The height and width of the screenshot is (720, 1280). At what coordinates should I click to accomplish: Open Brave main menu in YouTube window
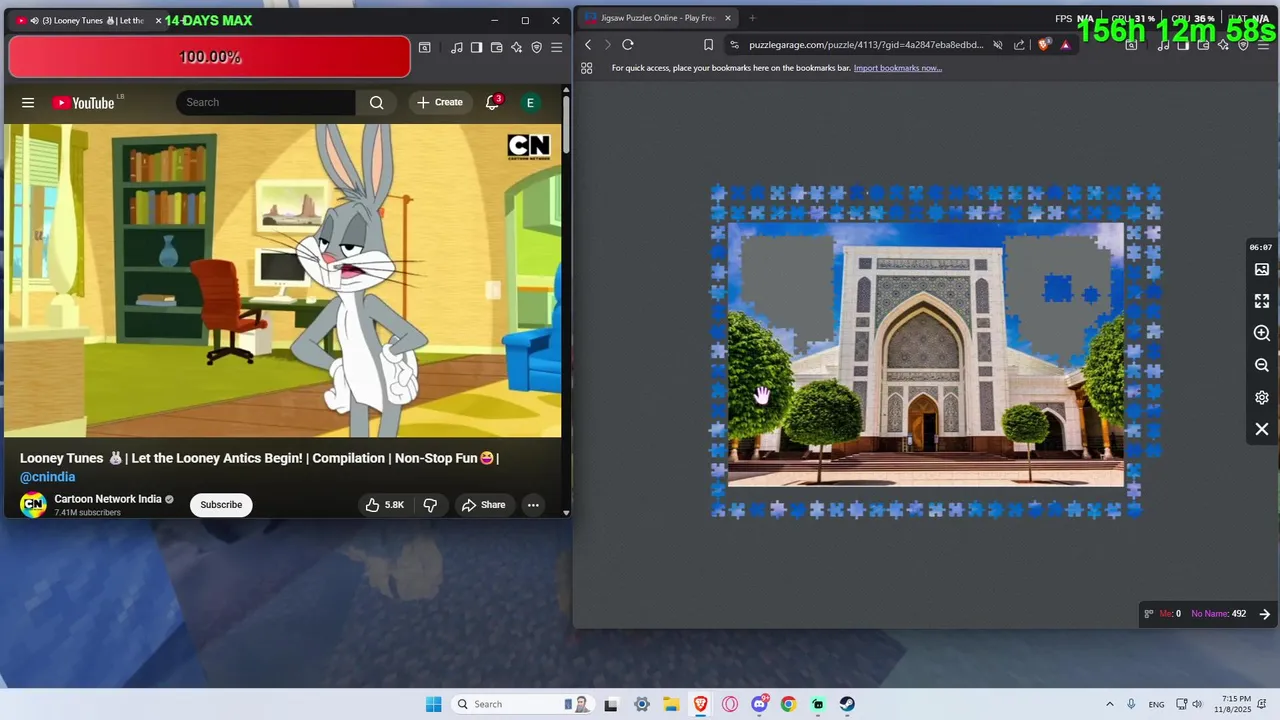(557, 47)
